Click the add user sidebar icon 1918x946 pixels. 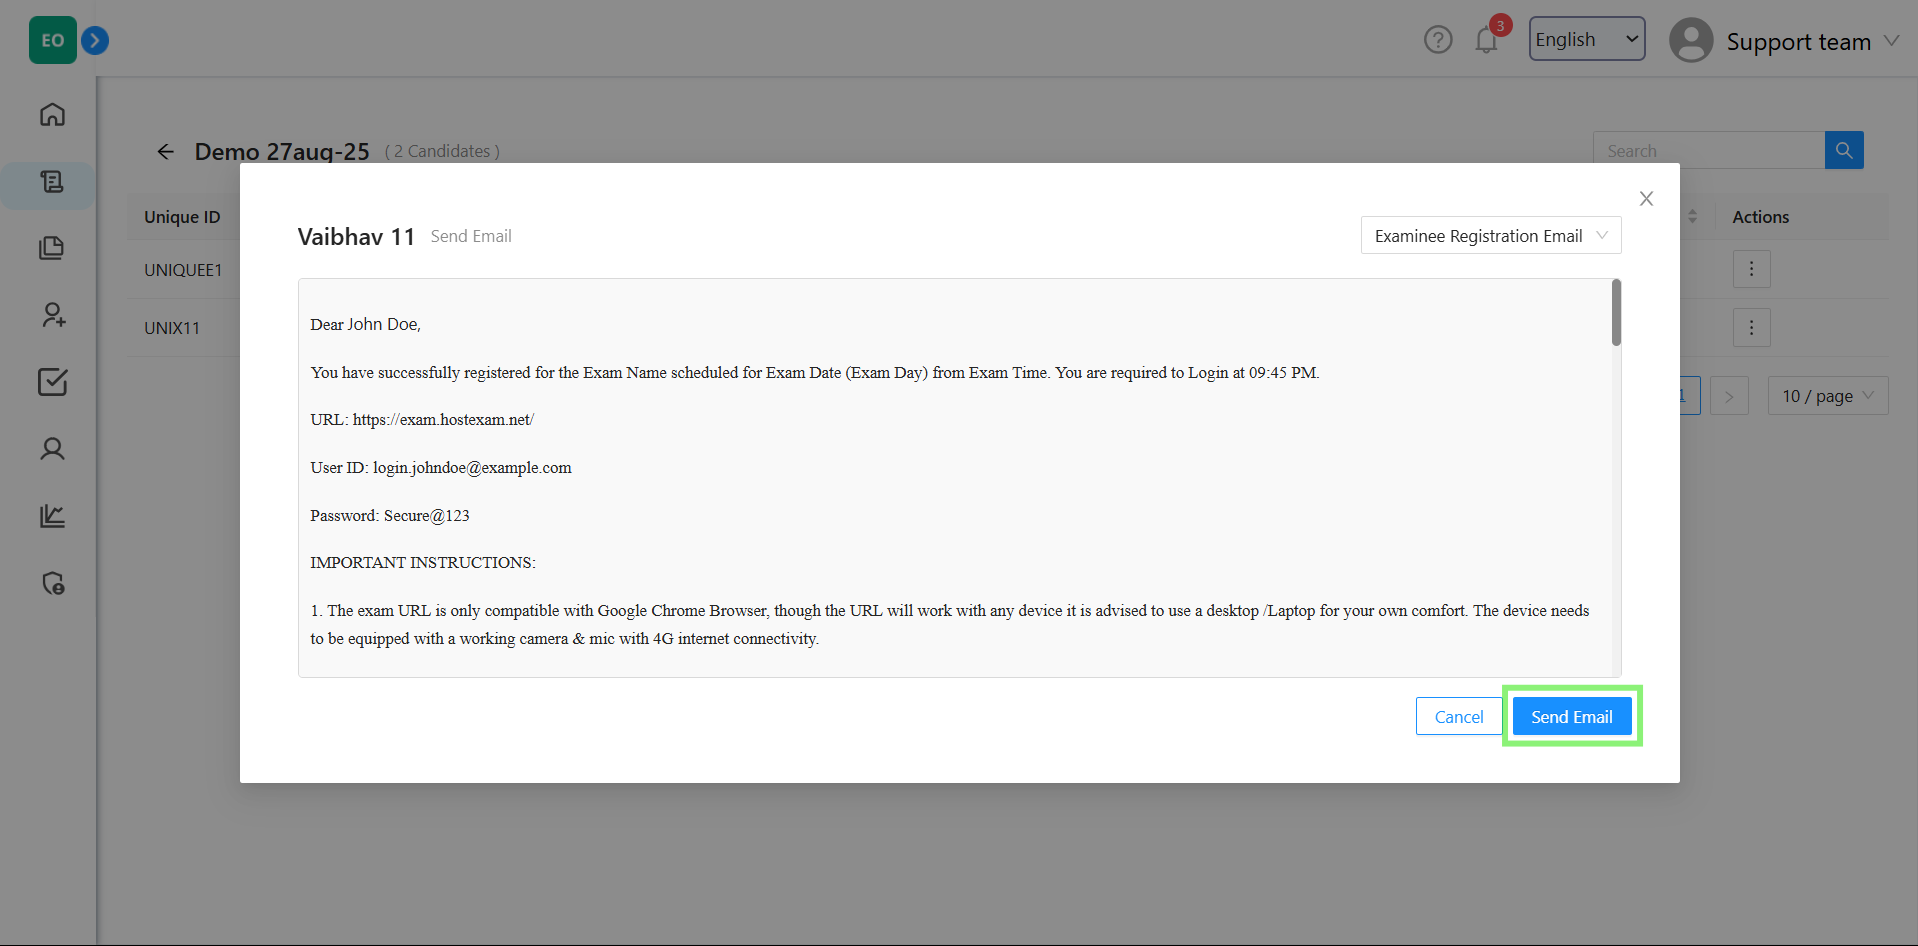point(52,315)
